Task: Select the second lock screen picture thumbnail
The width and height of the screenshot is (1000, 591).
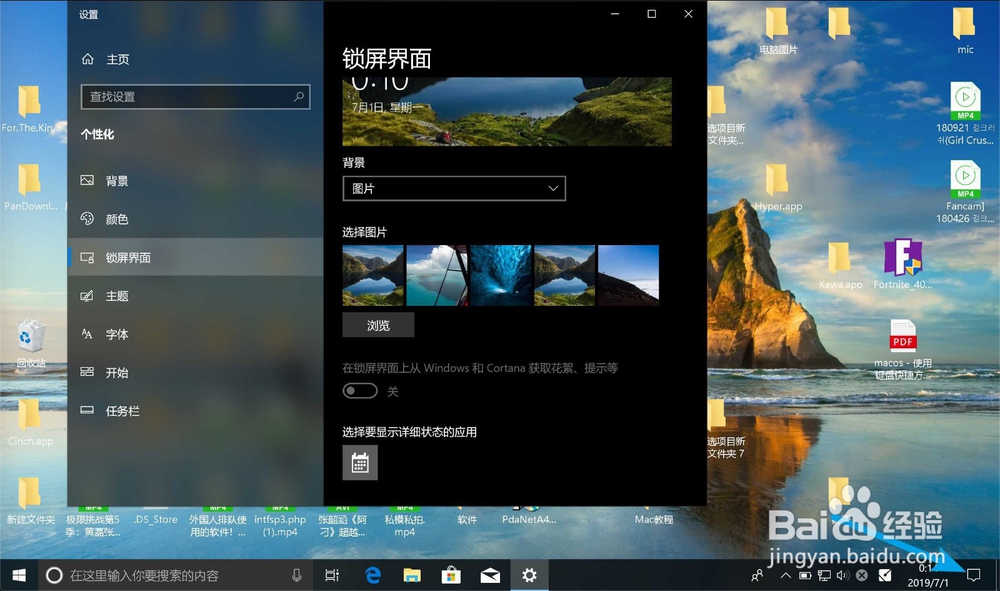Action: click(x=437, y=274)
